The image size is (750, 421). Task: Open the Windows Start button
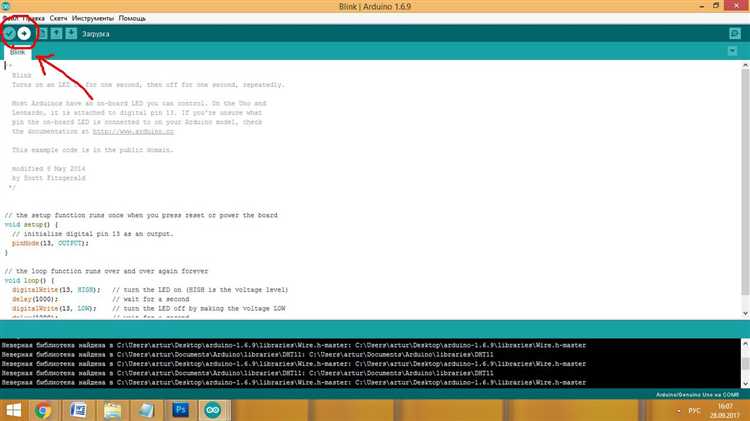(13, 410)
